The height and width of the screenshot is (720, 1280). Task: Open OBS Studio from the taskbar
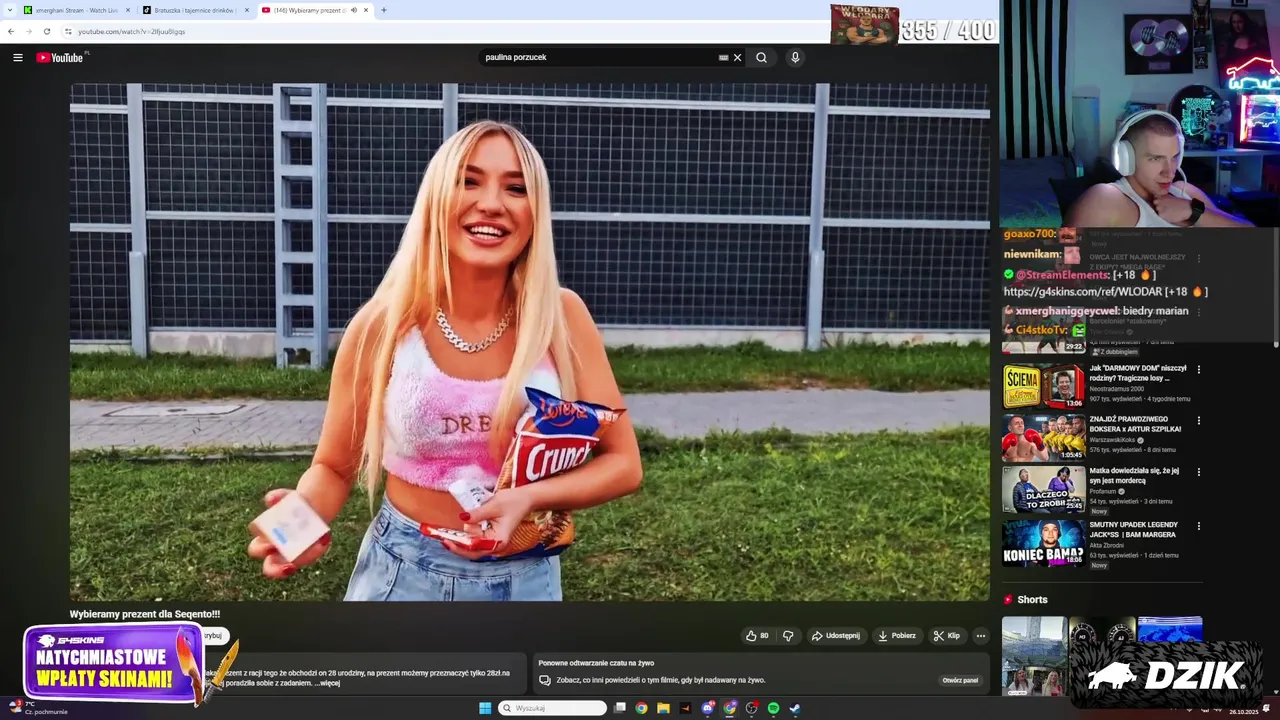point(752,708)
